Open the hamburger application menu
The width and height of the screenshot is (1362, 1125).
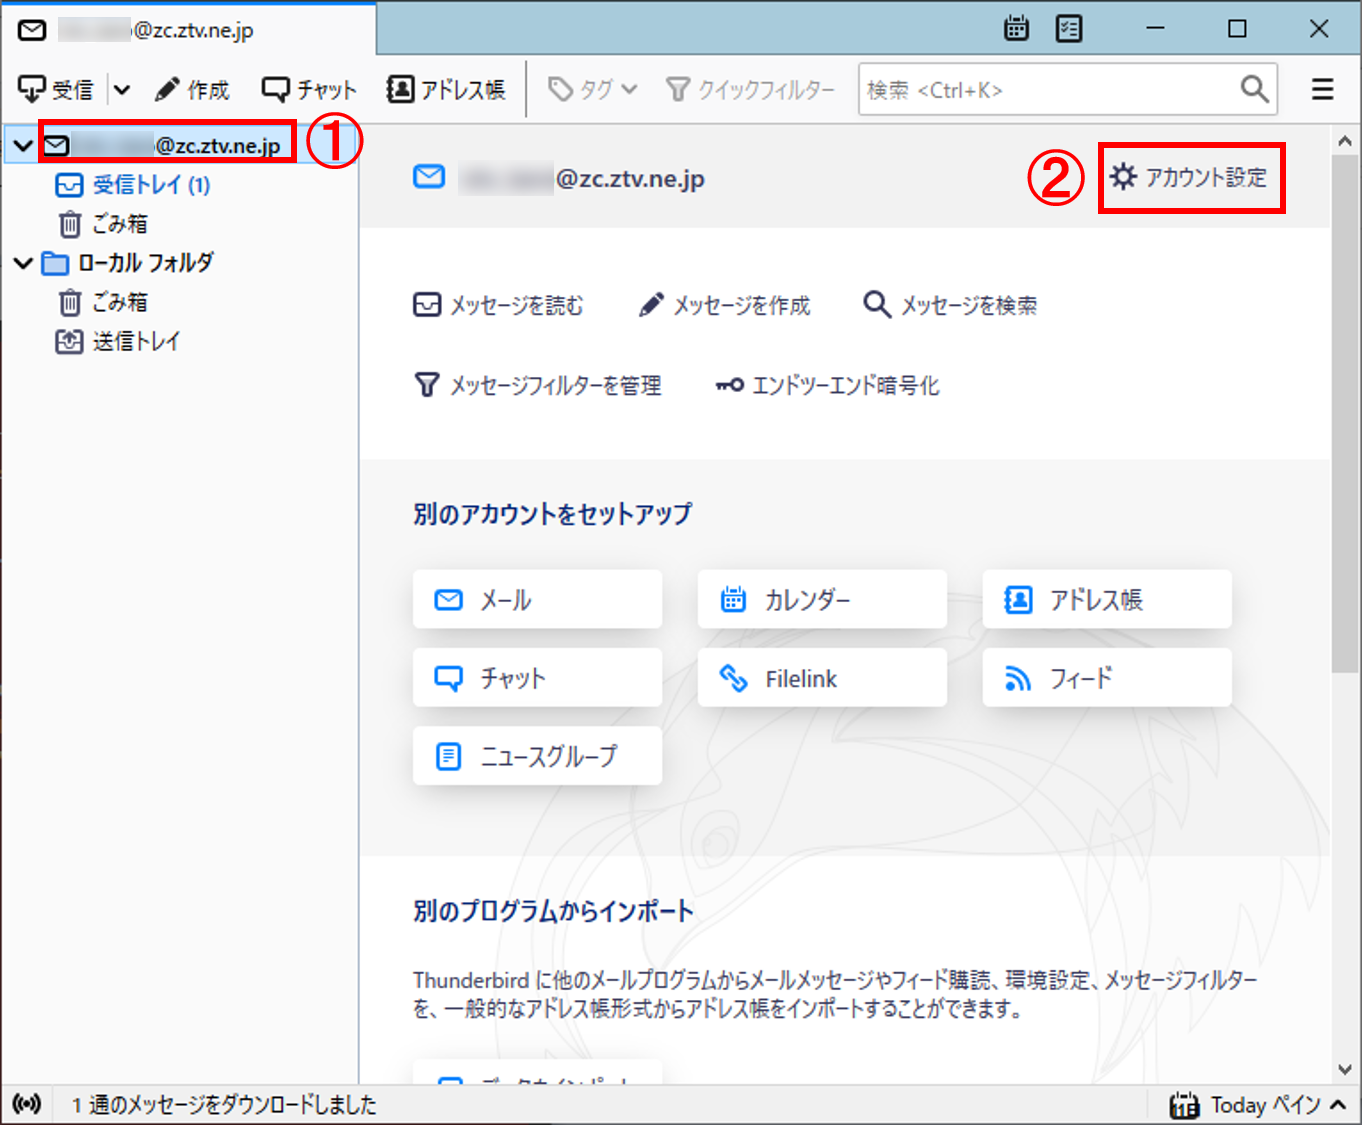pos(1323,90)
